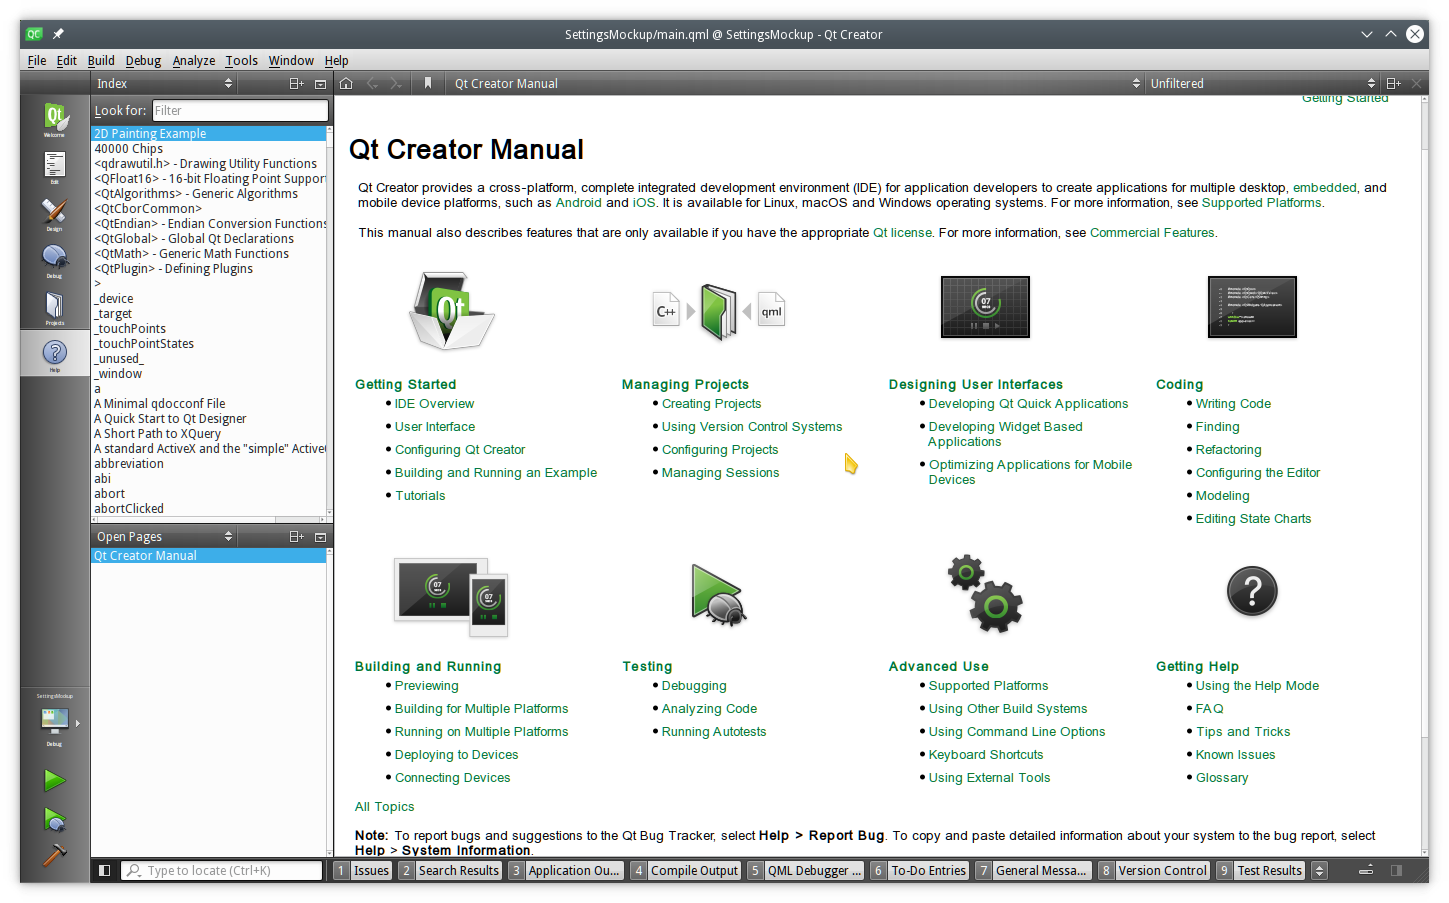Open the Debug menu
This screenshot has width=1449, height=903.
pos(143,61)
